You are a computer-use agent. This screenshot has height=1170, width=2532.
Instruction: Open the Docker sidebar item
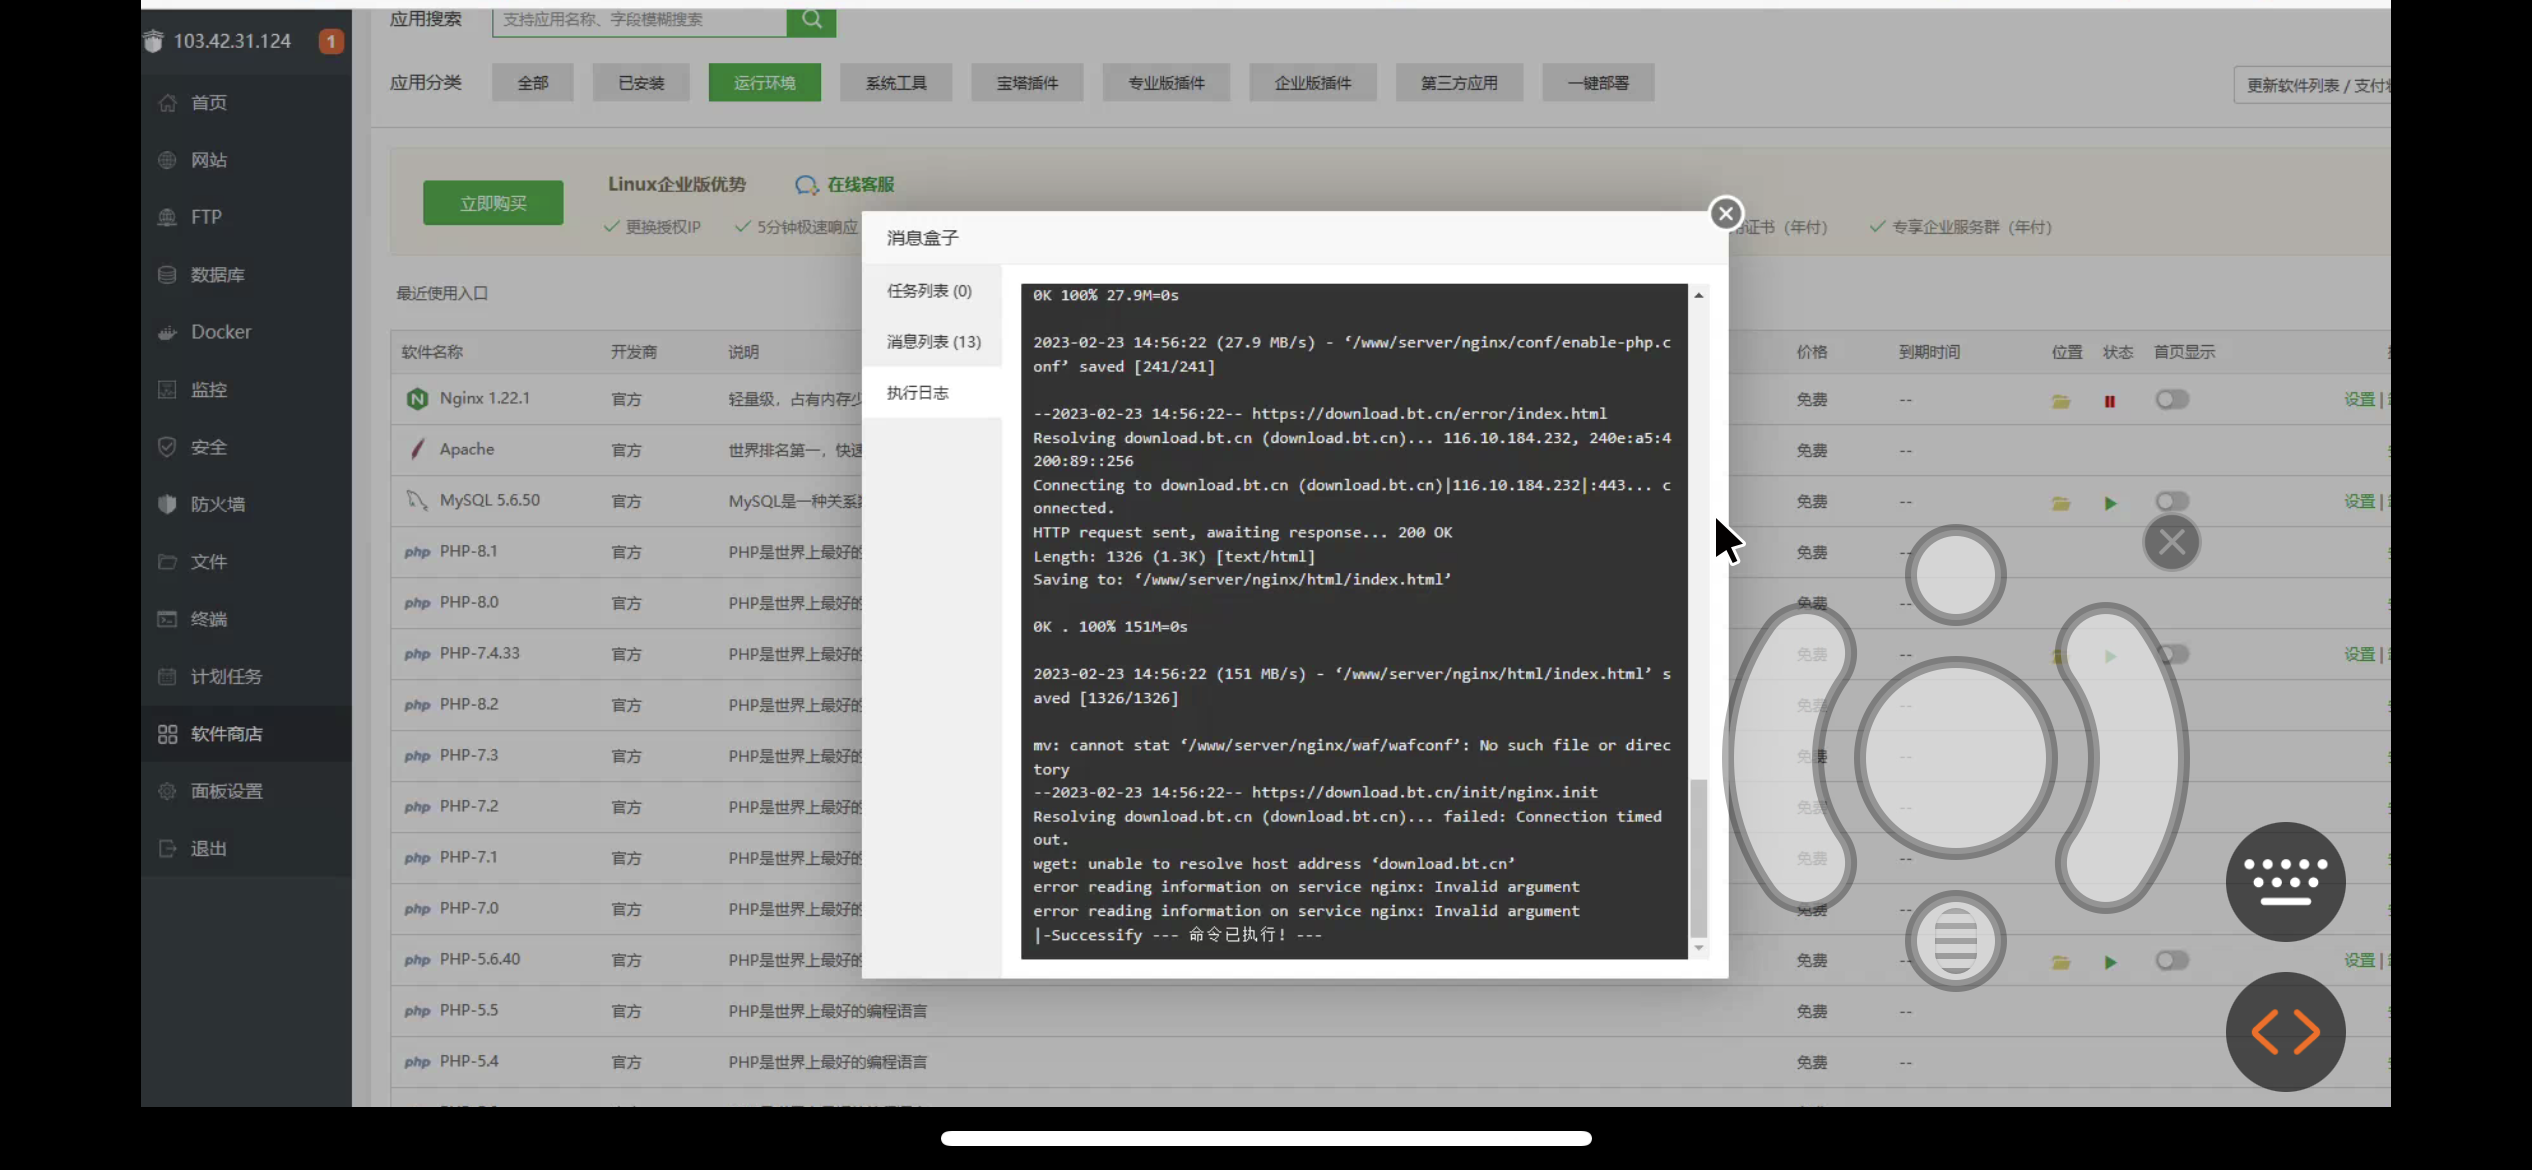[245, 332]
